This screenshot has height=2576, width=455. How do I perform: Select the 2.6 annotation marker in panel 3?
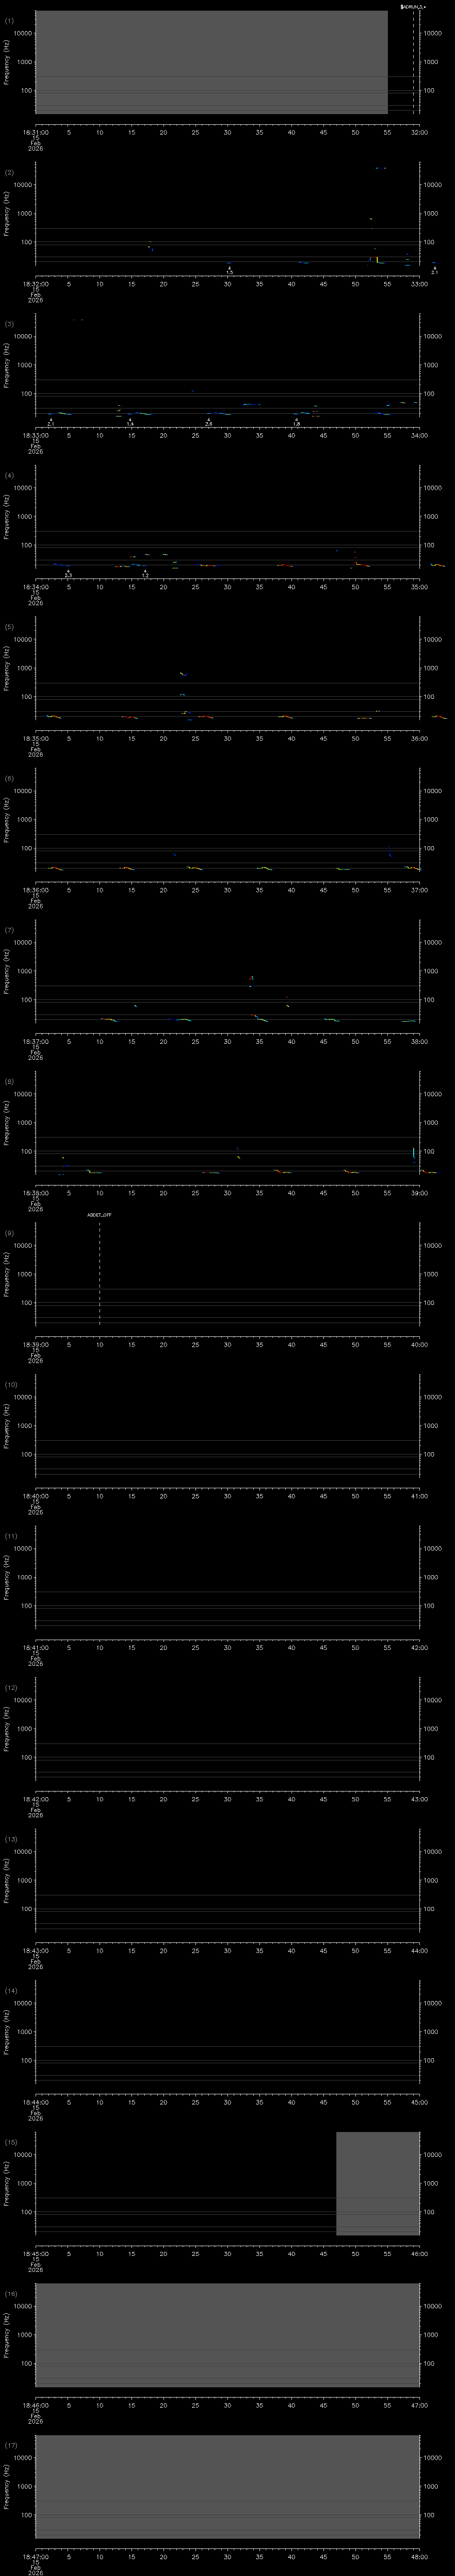(208, 424)
